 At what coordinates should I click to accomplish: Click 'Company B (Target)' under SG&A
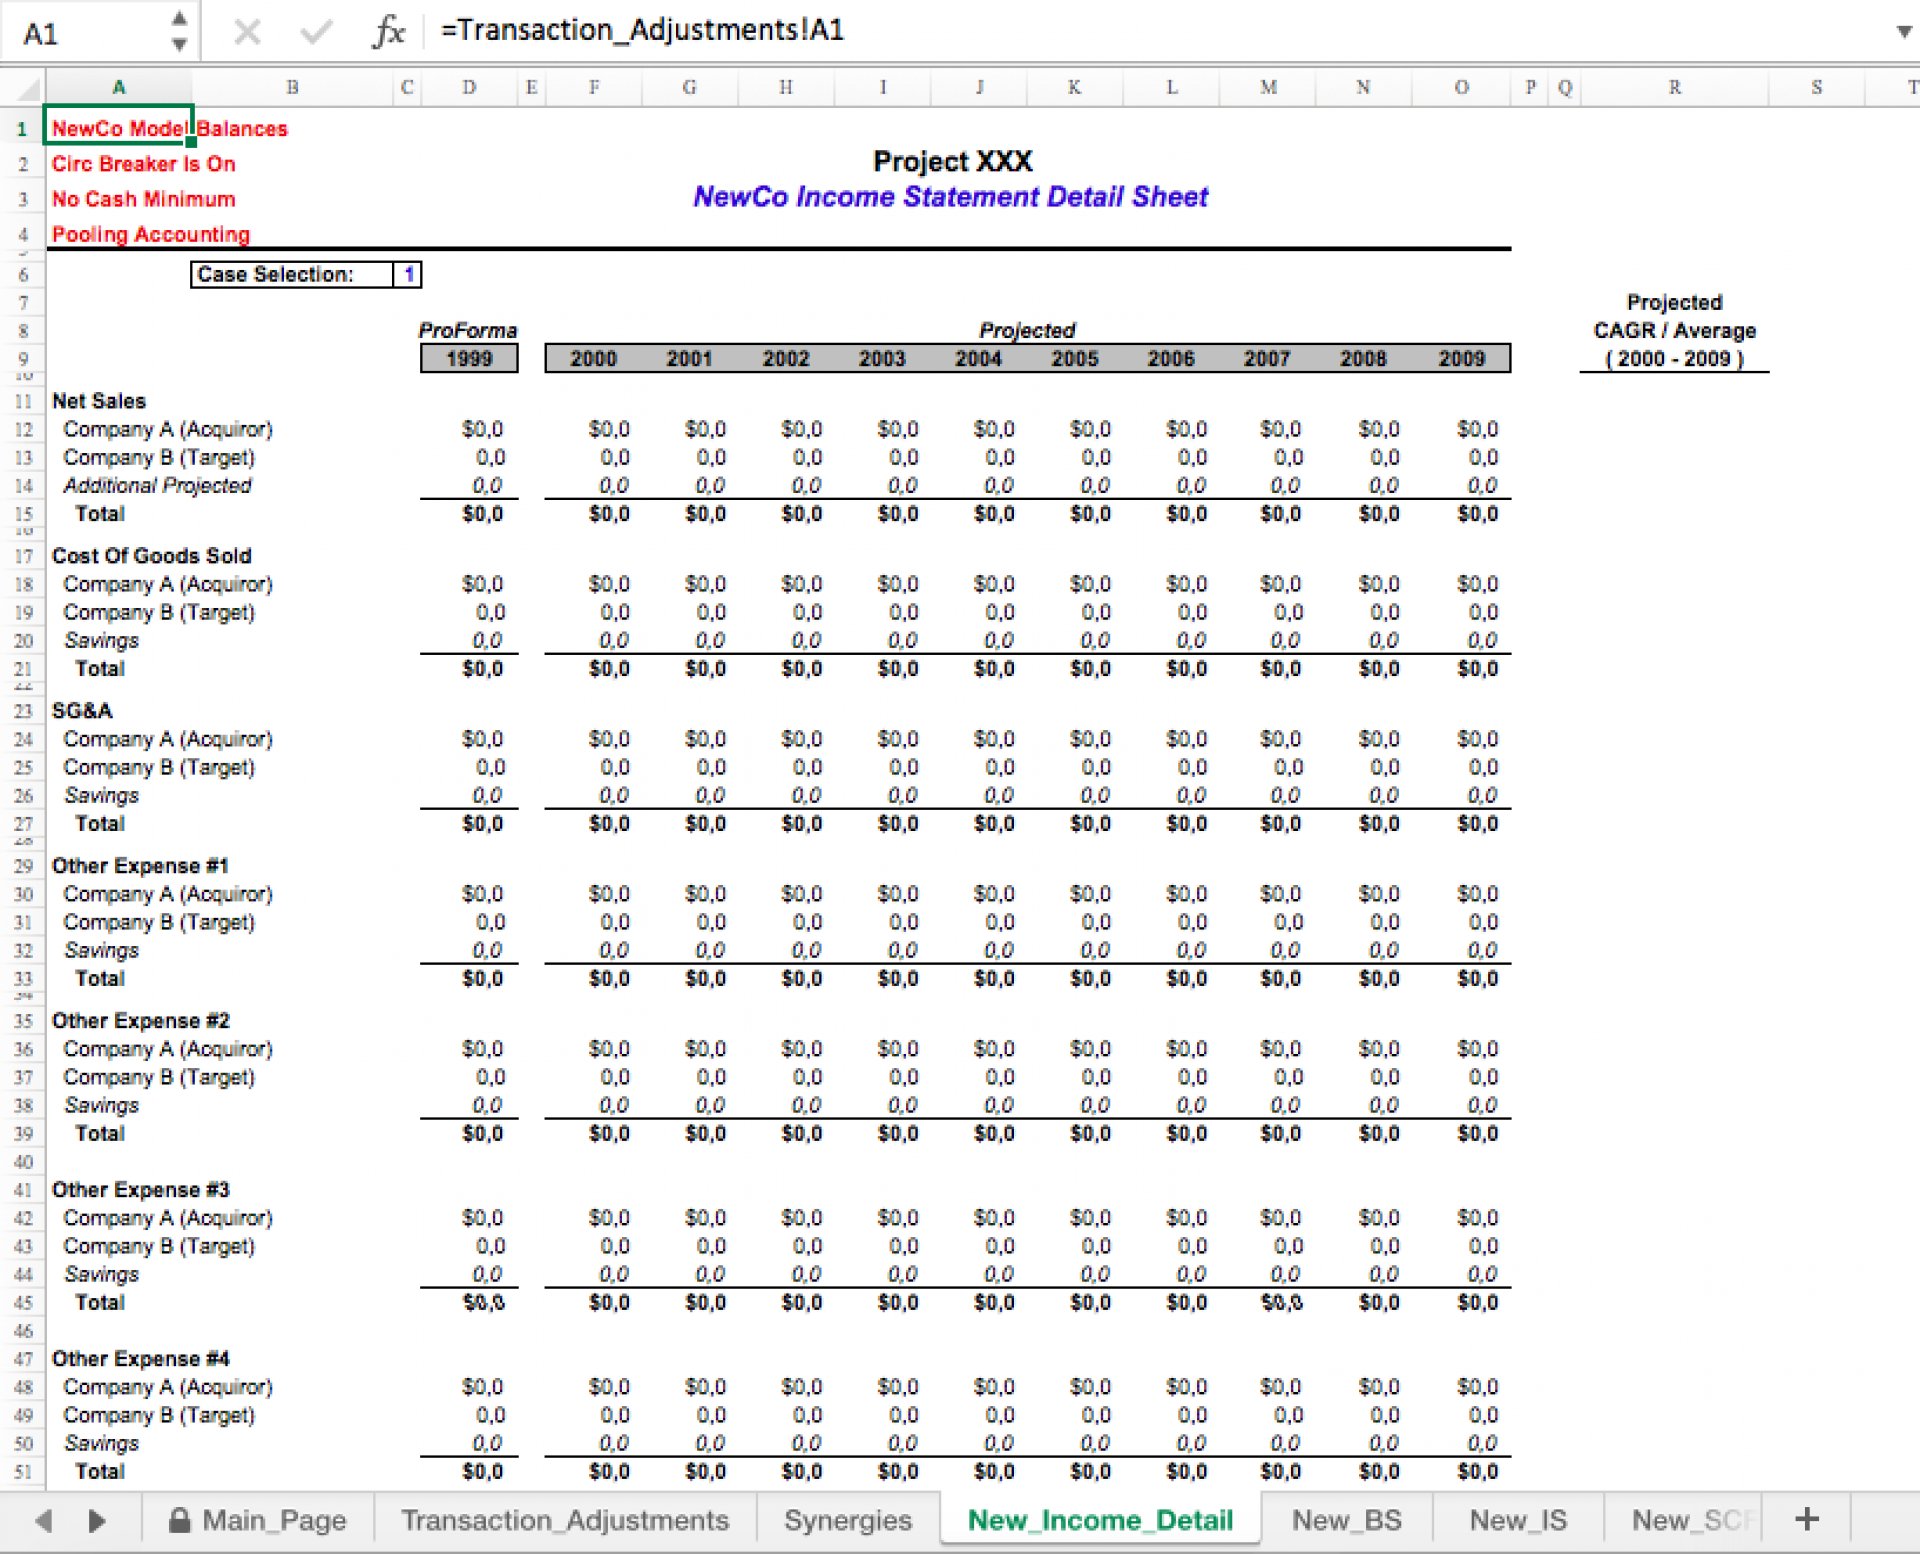(x=158, y=767)
